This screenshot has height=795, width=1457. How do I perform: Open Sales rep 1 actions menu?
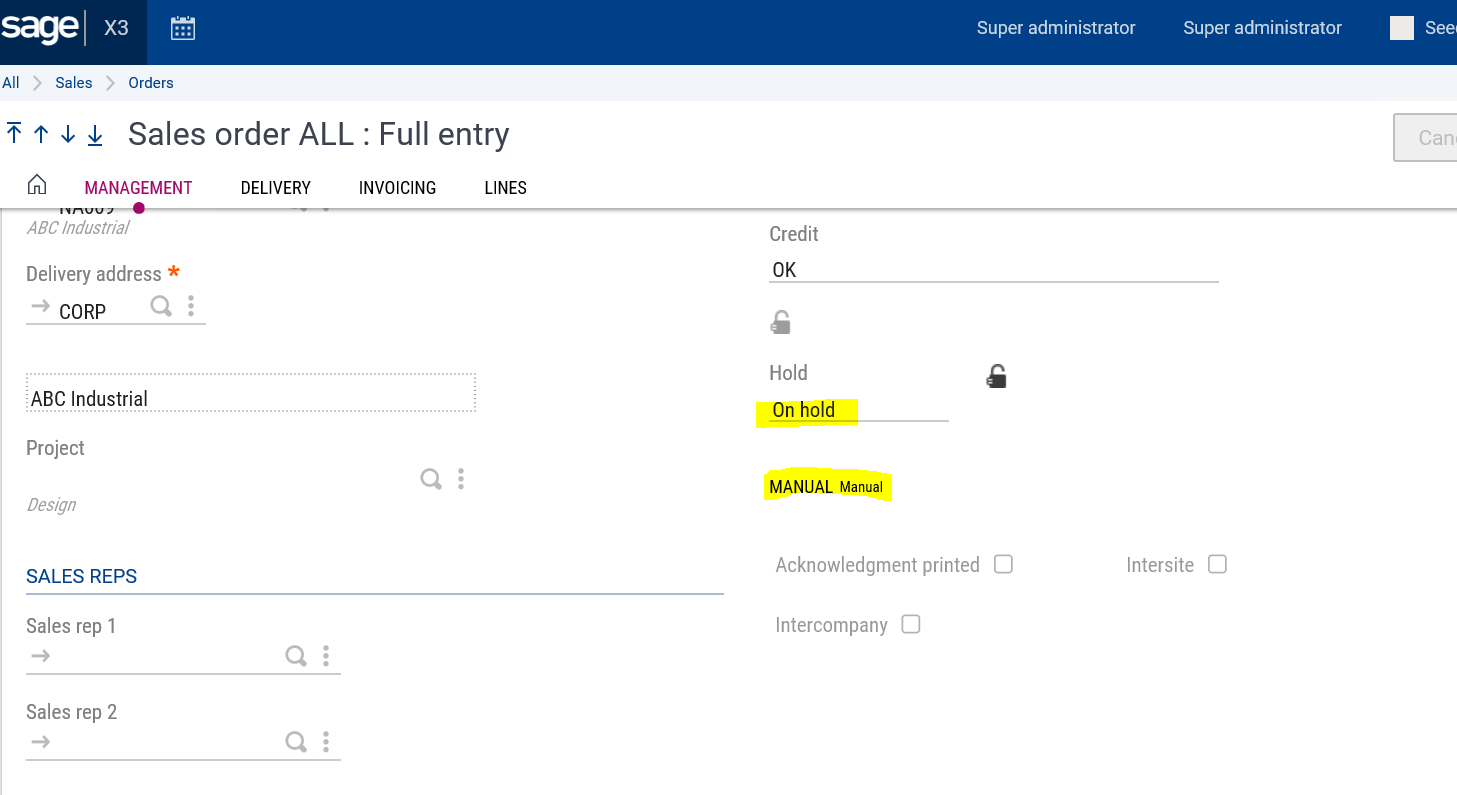326,656
